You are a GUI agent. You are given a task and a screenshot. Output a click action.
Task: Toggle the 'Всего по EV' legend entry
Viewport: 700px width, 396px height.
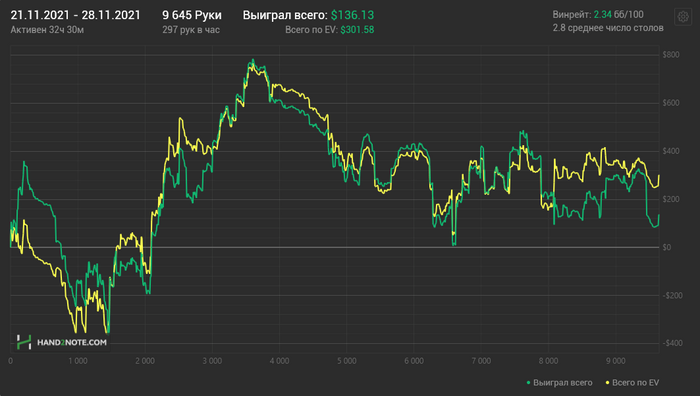click(x=632, y=383)
